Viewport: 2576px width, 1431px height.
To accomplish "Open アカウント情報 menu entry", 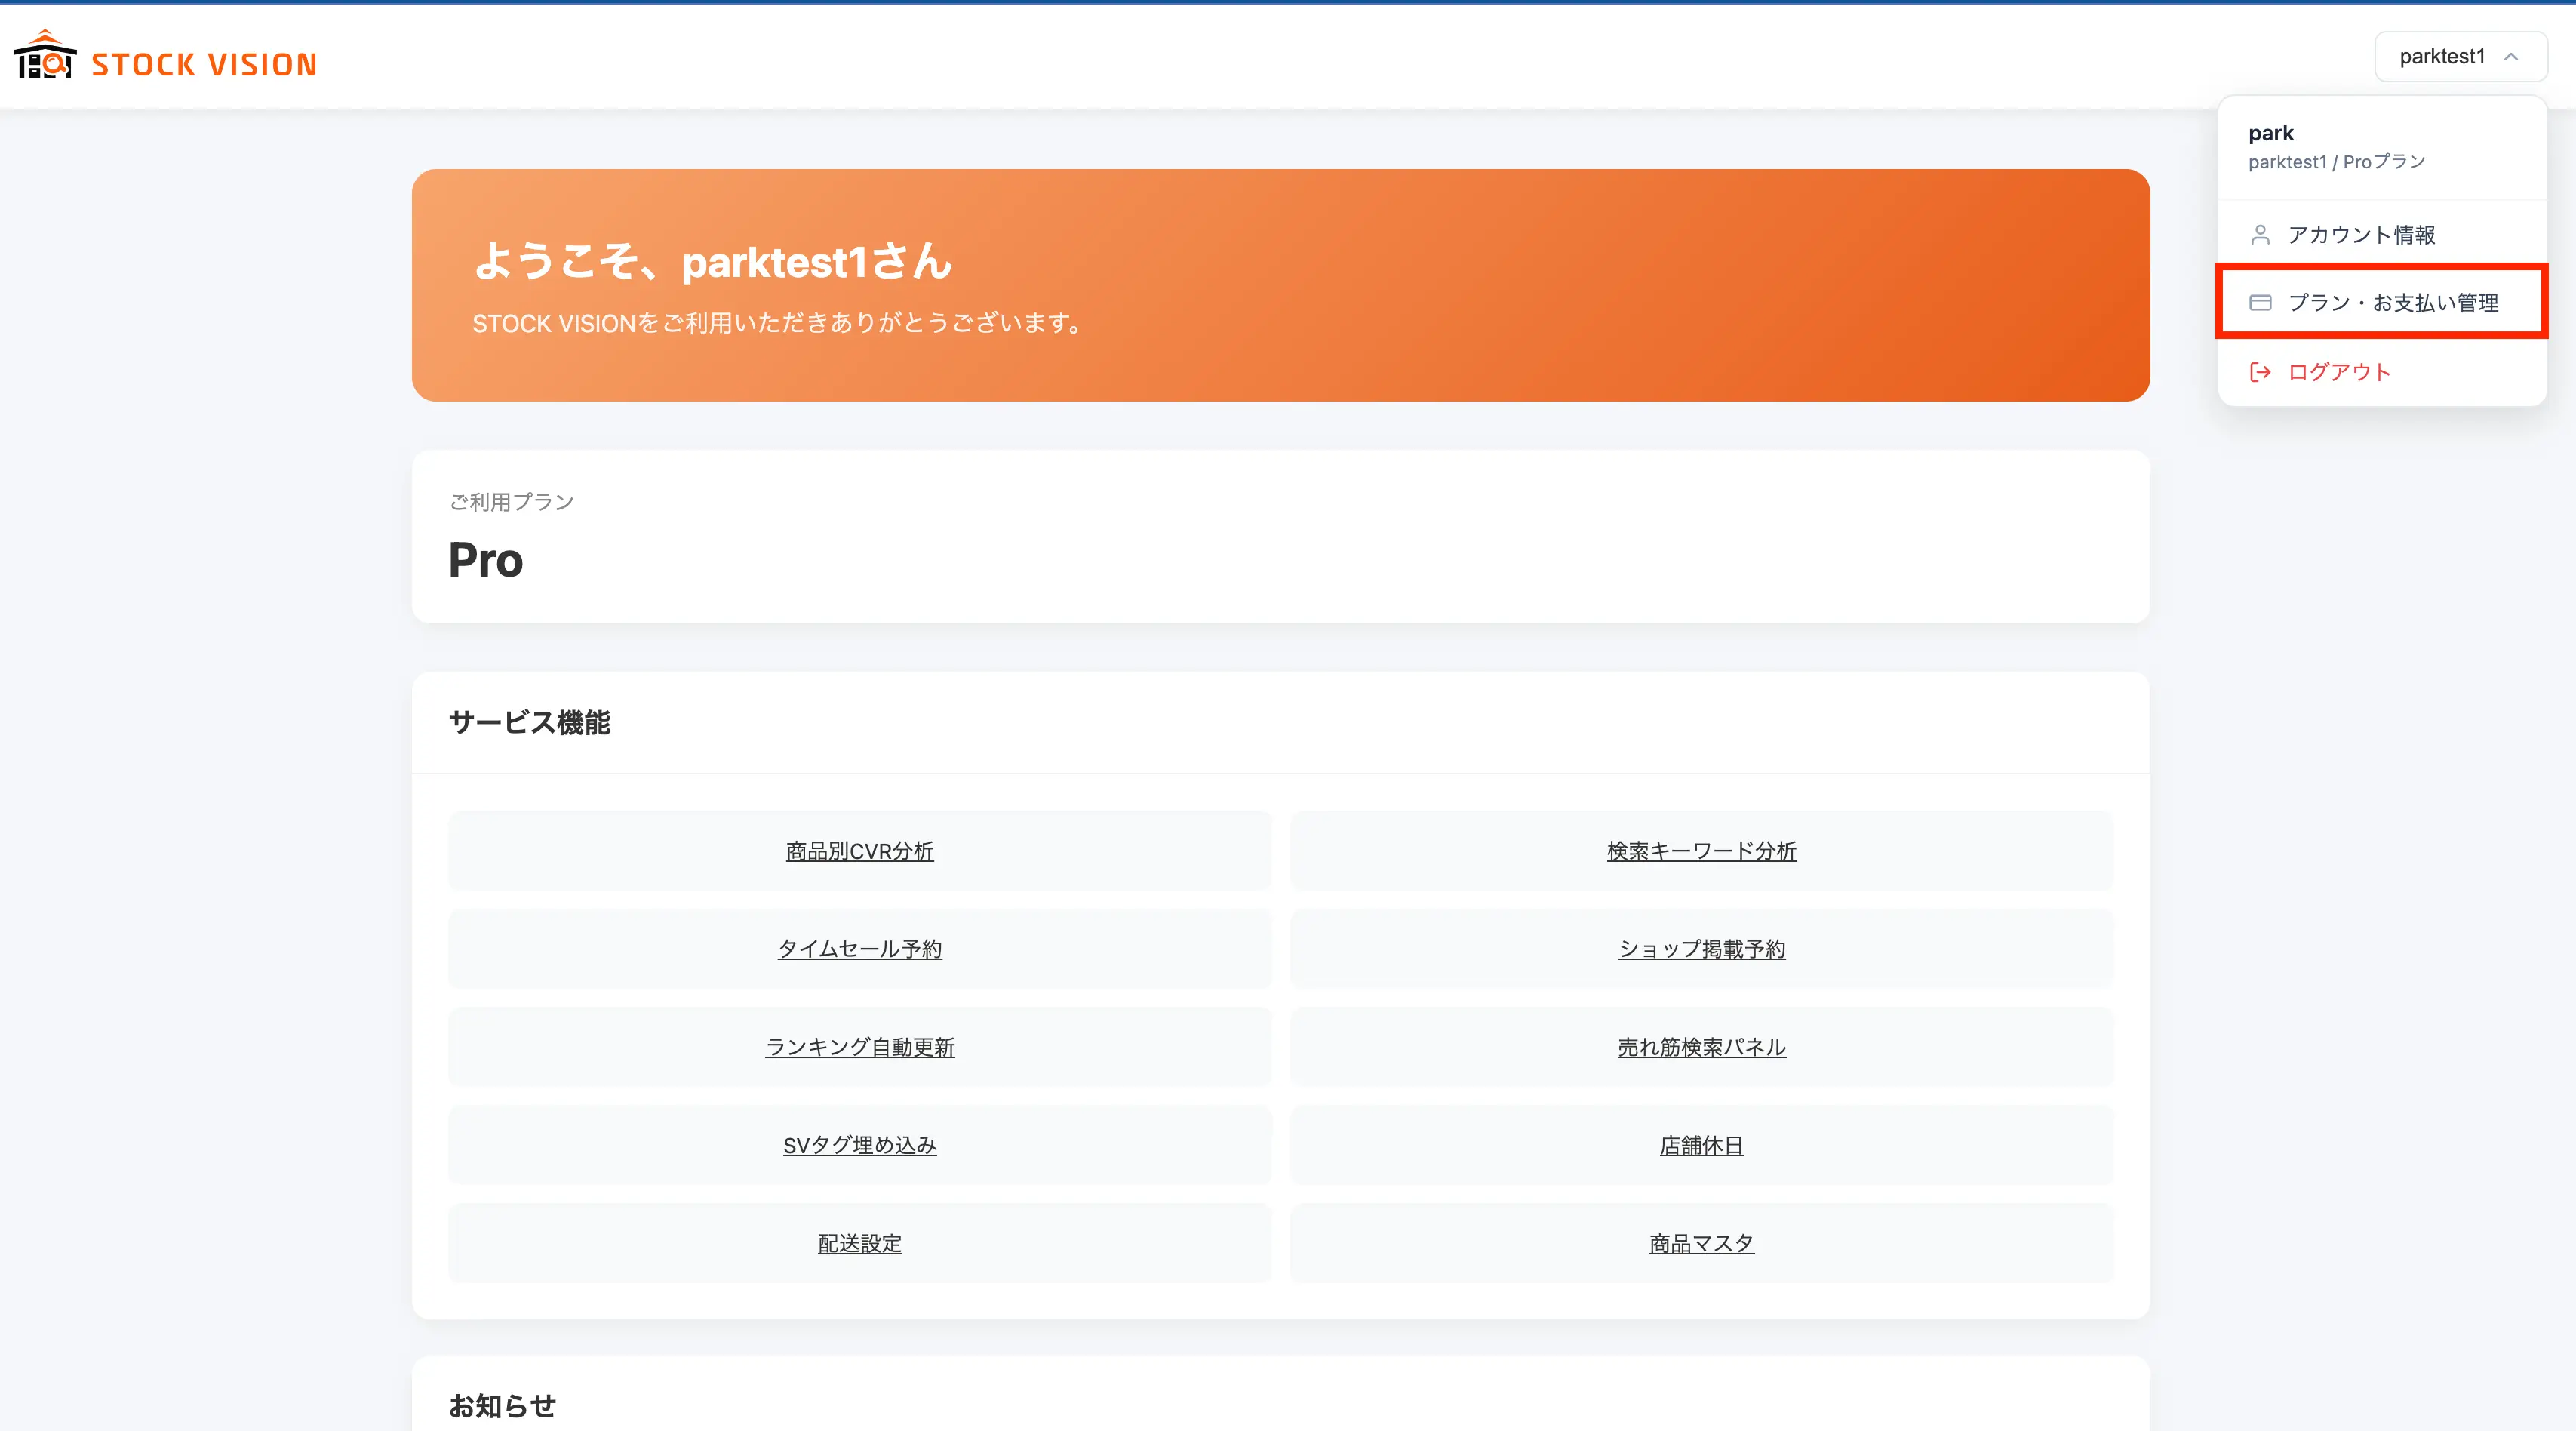I will tap(2382, 235).
